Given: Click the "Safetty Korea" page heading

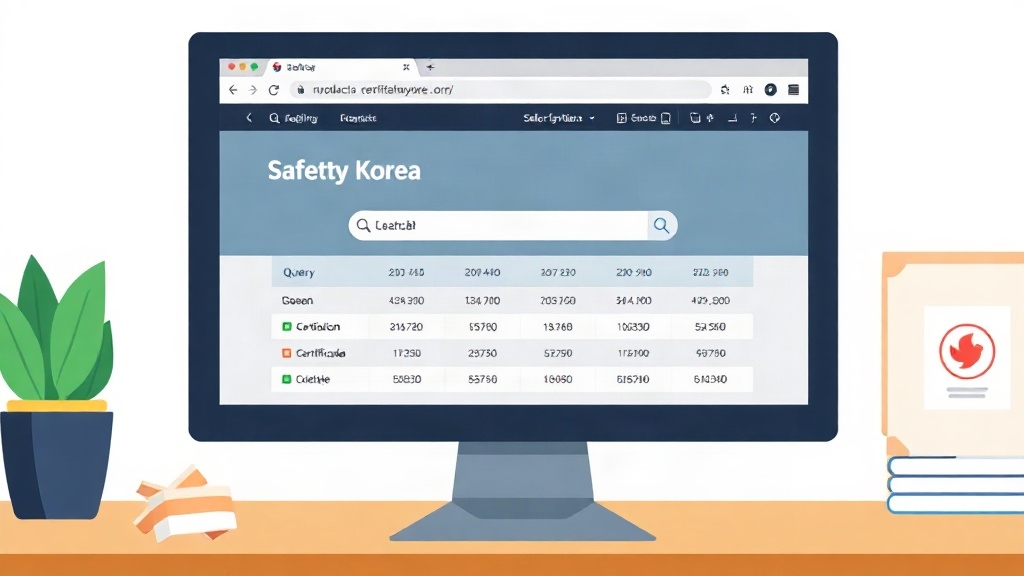Looking at the screenshot, I should coord(344,171).
